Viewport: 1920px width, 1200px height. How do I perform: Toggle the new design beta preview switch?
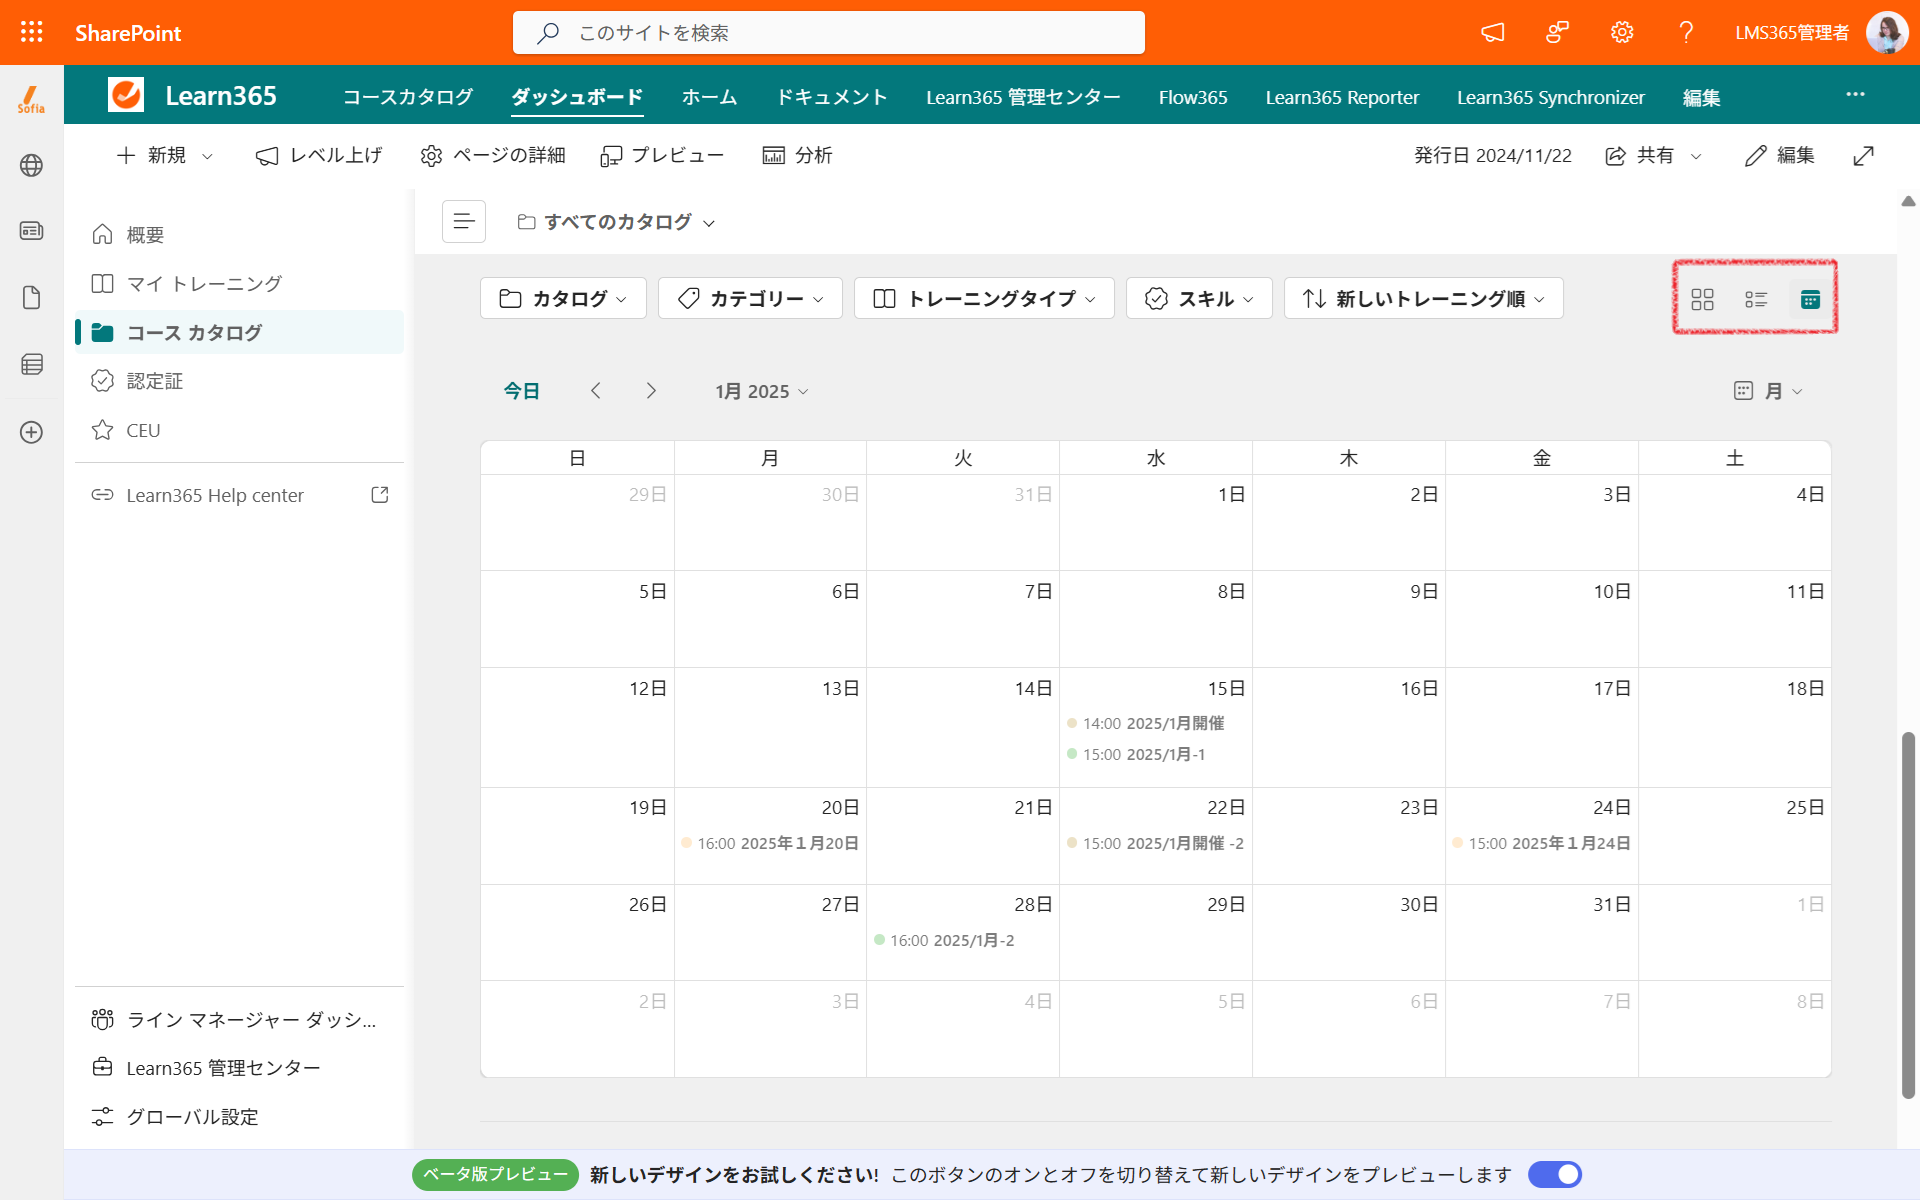pyautogui.click(x=1555, y=1174)
